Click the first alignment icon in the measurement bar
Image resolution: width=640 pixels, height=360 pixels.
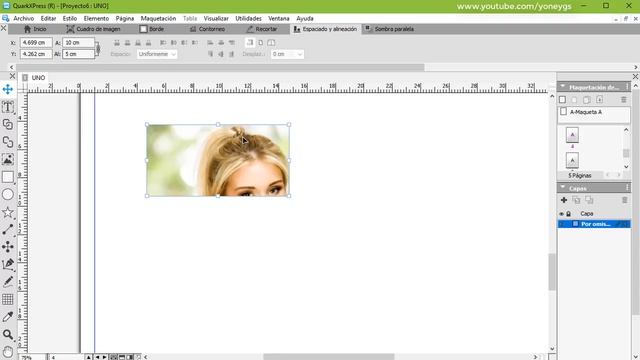[x=117, y=42]
